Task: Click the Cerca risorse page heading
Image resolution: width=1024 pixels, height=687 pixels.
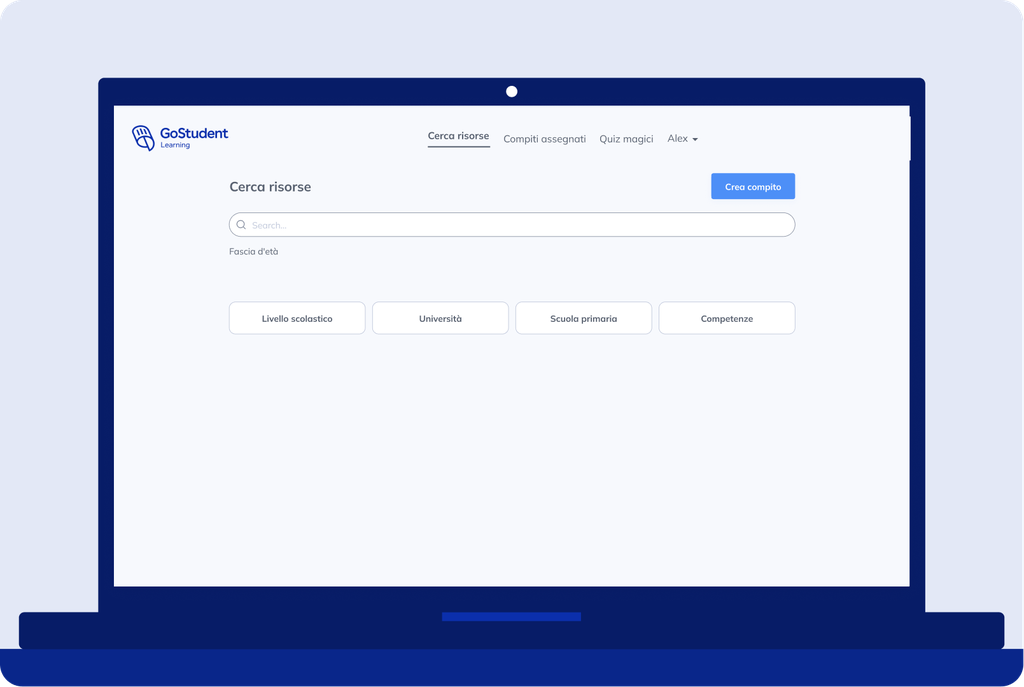Action: (x=270, y=187)
